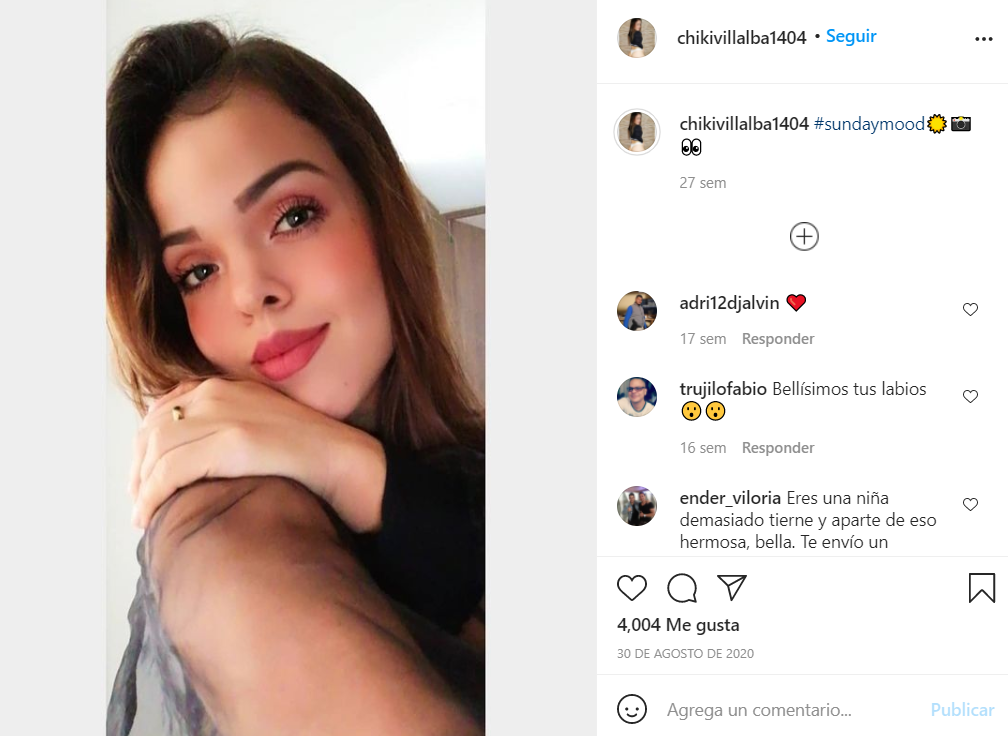Open trujilofabio's profile picture
Screen dimensions: 1008x736
pyautogui.click(x=636, y=397)
